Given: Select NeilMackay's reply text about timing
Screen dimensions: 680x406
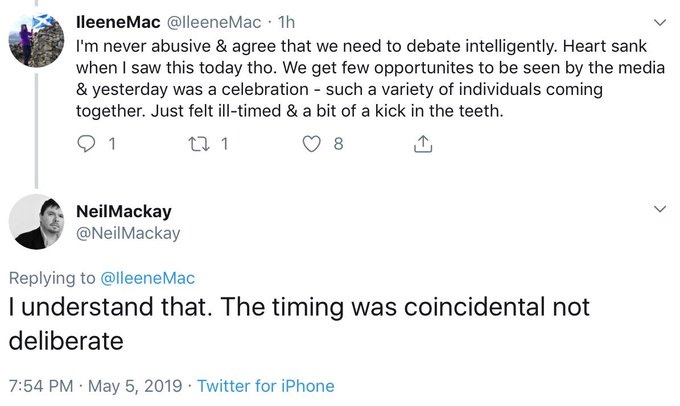Looking at the screenshot, I should (299, 324).
